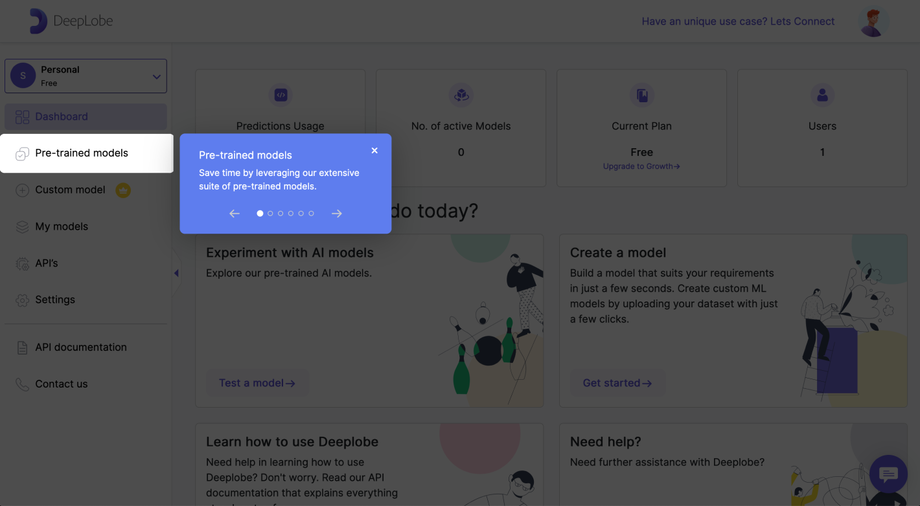Click the Get started button
Viewport: 920px width, 506px height.
(x=617, y=383)
